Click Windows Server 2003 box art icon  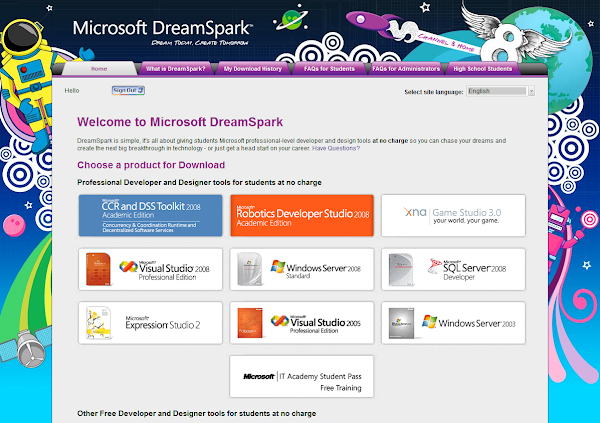click(x=401, y=323)
